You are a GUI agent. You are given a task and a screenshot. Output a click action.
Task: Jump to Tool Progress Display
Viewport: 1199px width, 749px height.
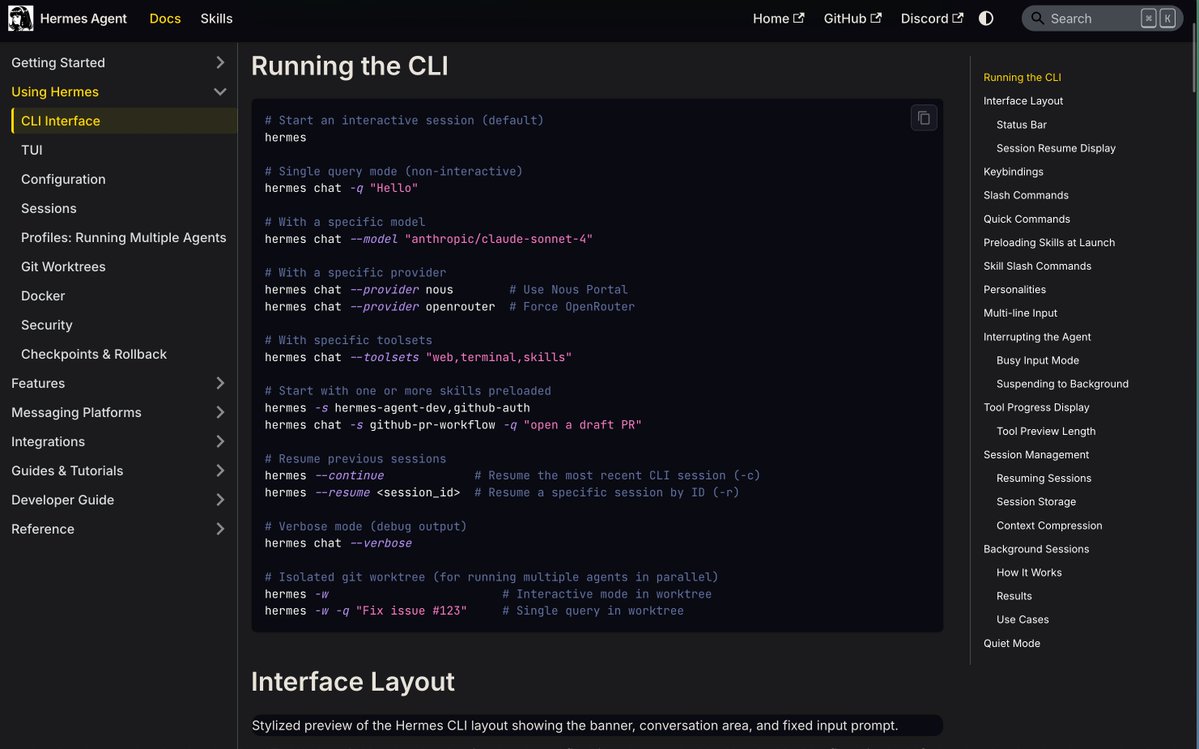click(1036, 407)
